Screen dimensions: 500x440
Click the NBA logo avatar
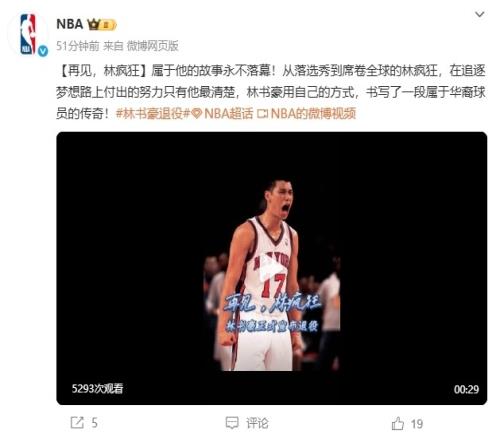coord(28,34)
